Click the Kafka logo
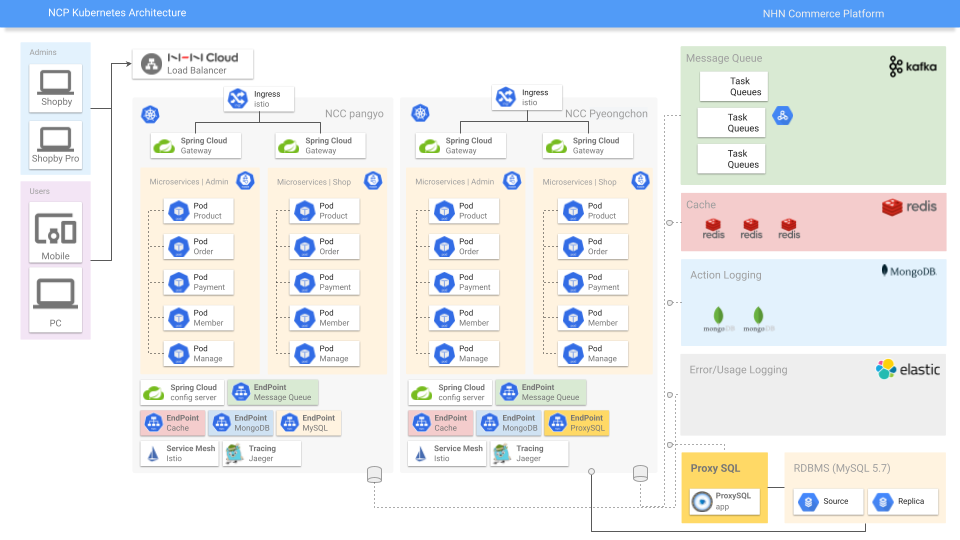960x540 pixels. pyautogui.click(x=912, y=66)
